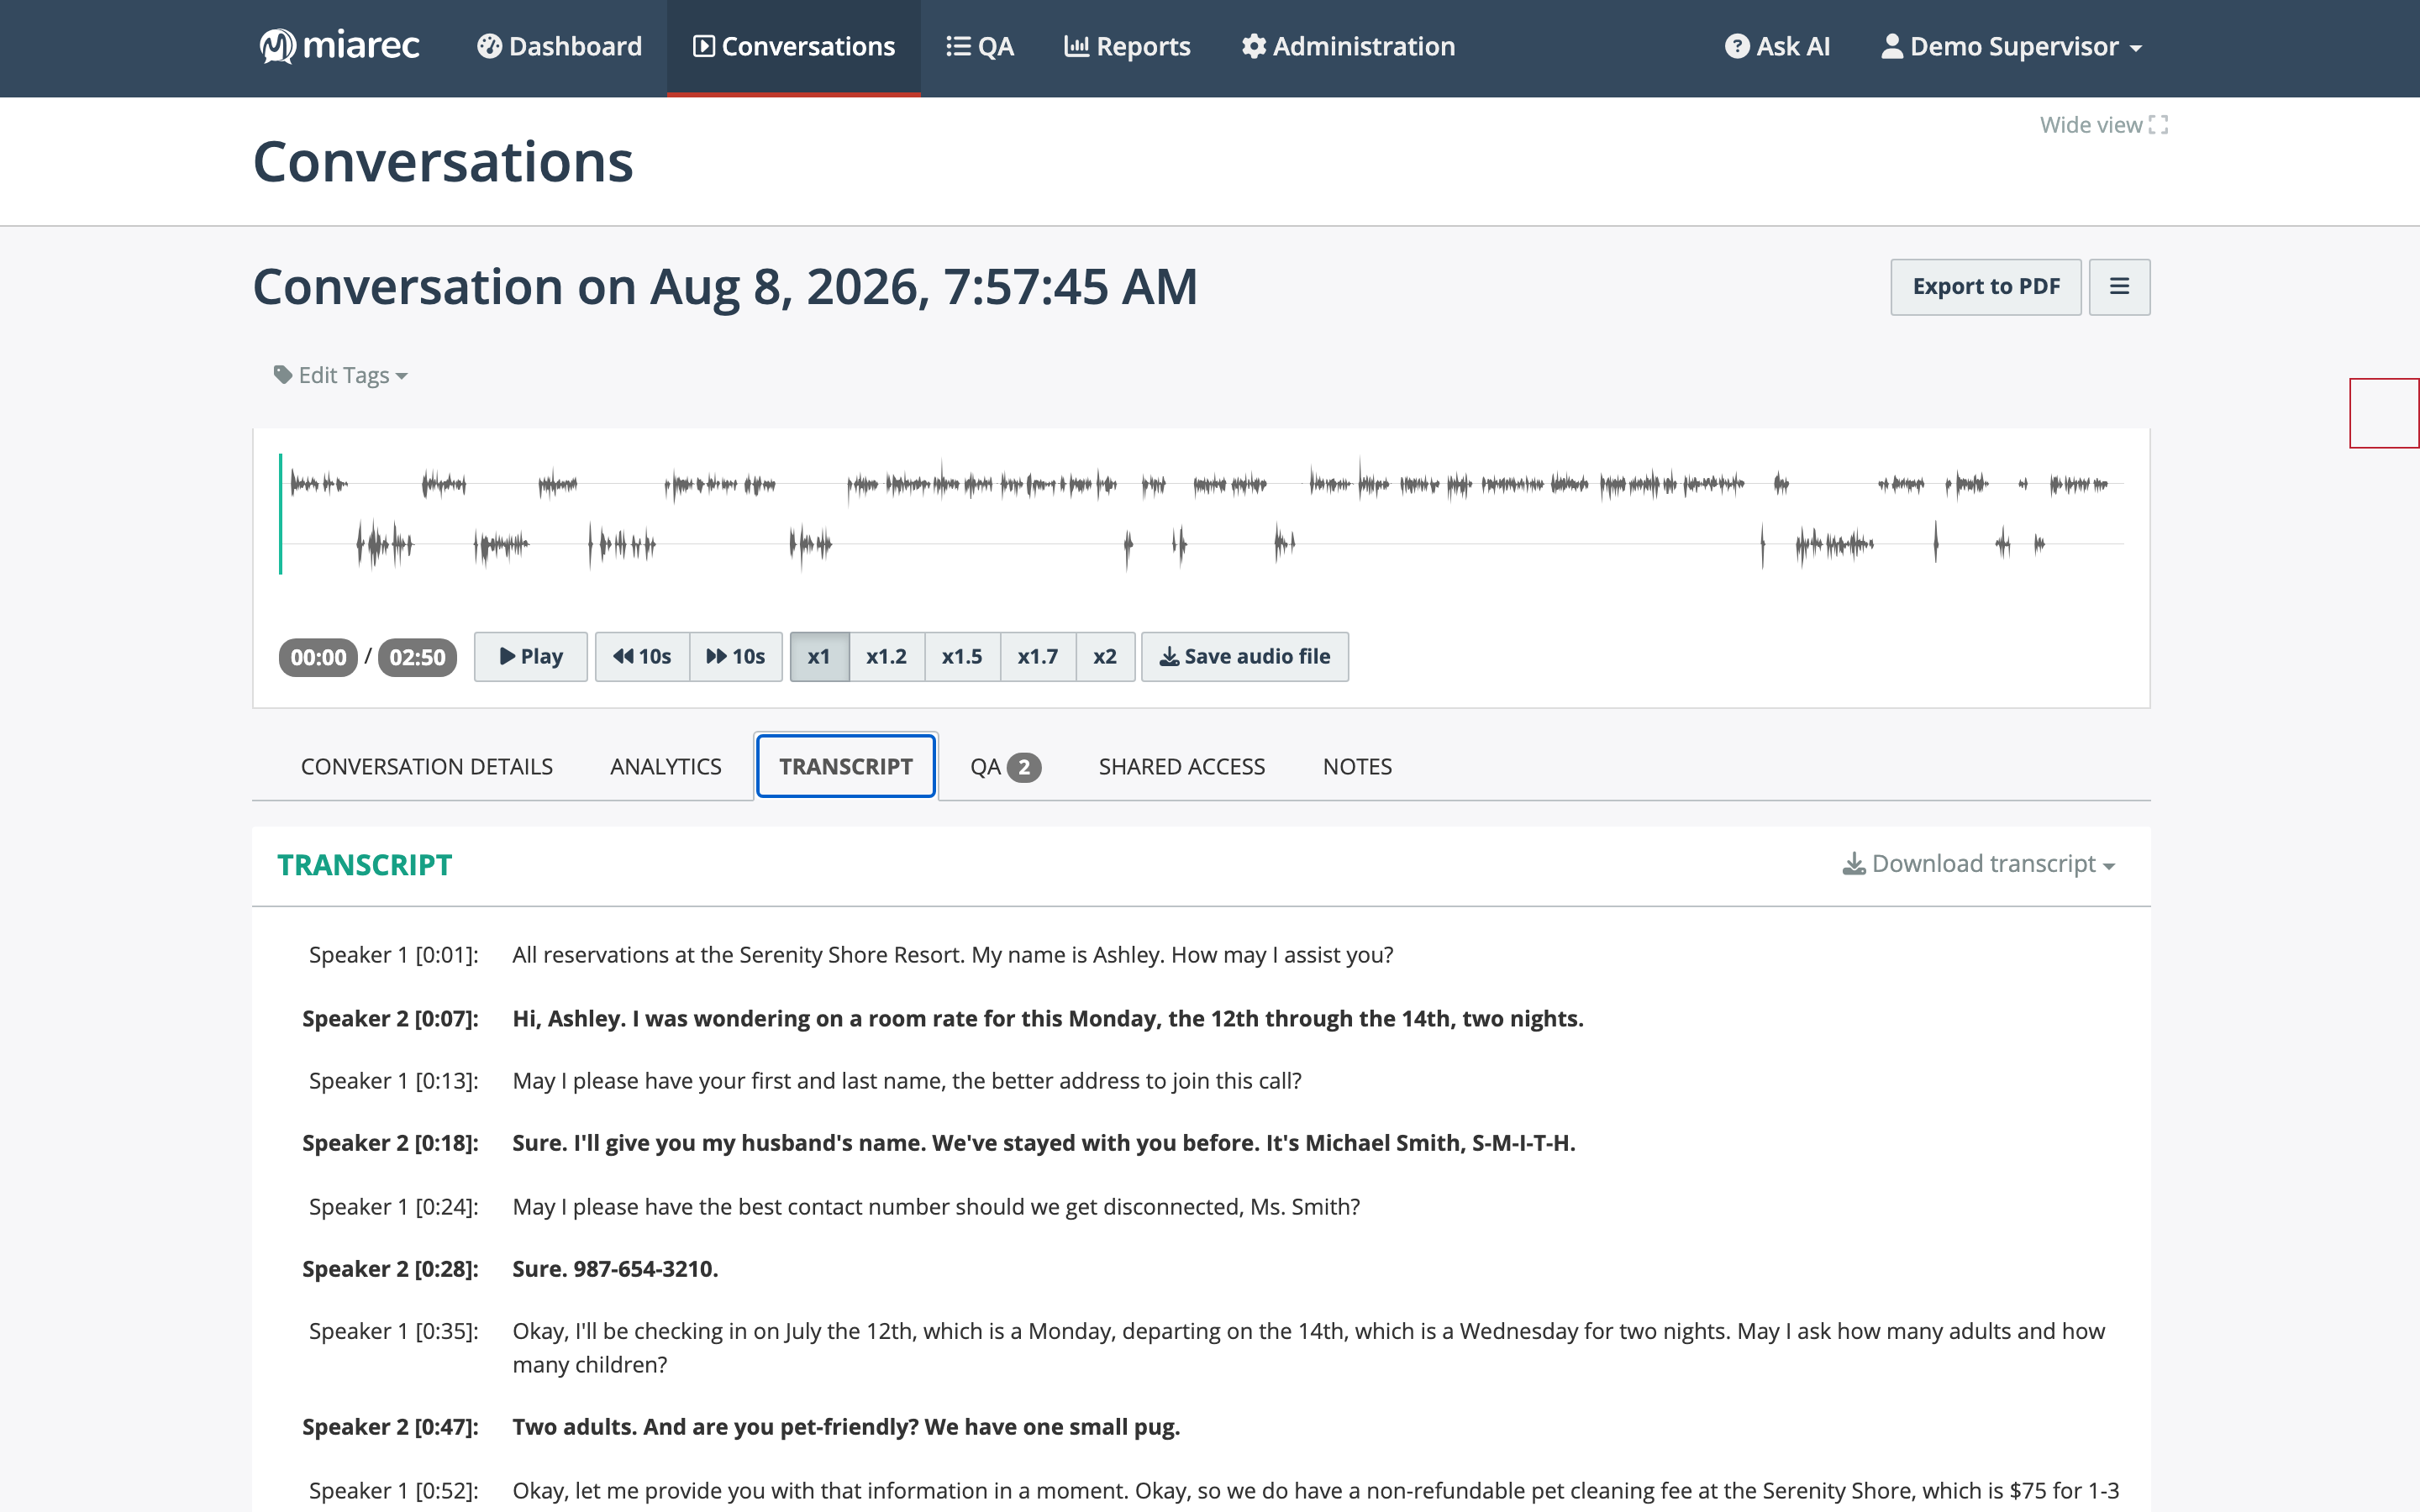Open Download transcript dropdown
This screenshot has width=2420, height=1512.
pos(1979,864)
